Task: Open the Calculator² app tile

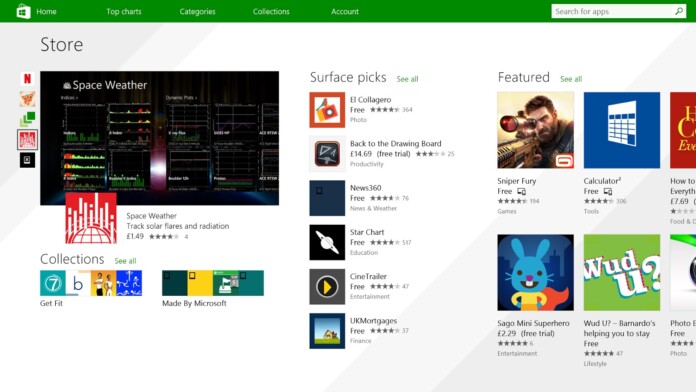Action: (x=621, y=130)
